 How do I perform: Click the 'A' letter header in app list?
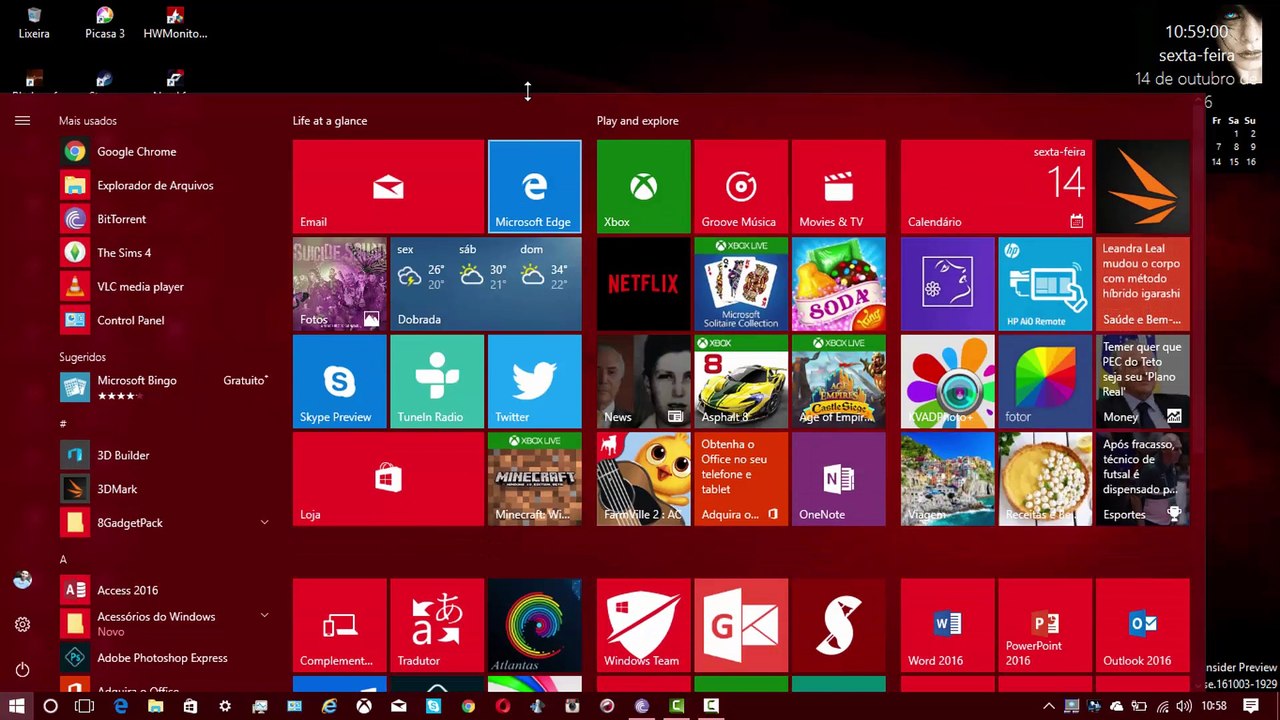point(63,560)
